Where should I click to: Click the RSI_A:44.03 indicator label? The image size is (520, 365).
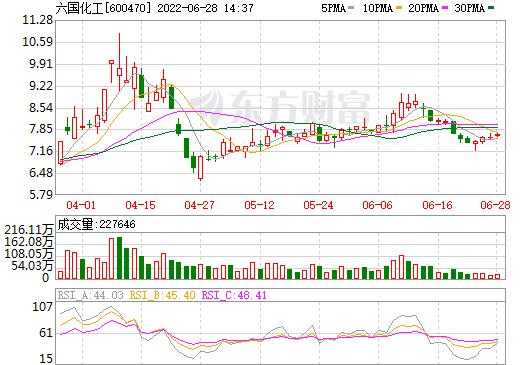91,295
